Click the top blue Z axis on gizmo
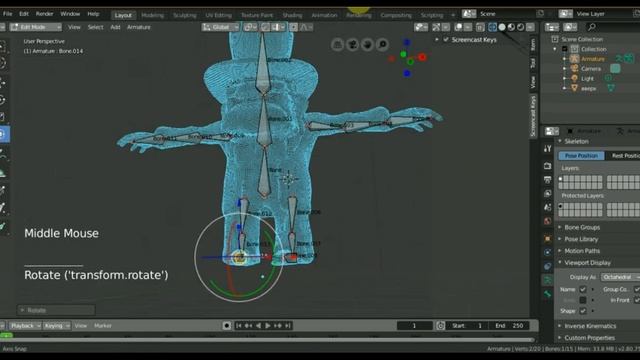The width and height of the screenshot is (640, 360). click(x=407, y=42)
